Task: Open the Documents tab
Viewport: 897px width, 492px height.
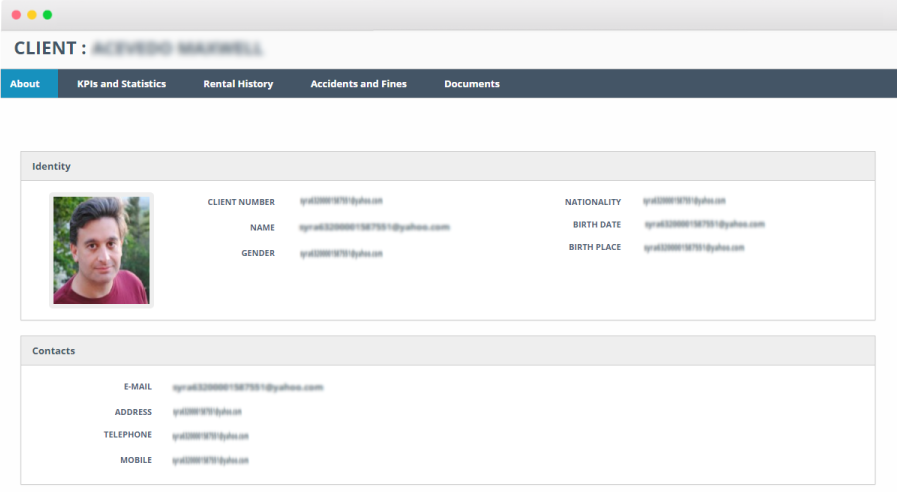Action: point(472,84)
